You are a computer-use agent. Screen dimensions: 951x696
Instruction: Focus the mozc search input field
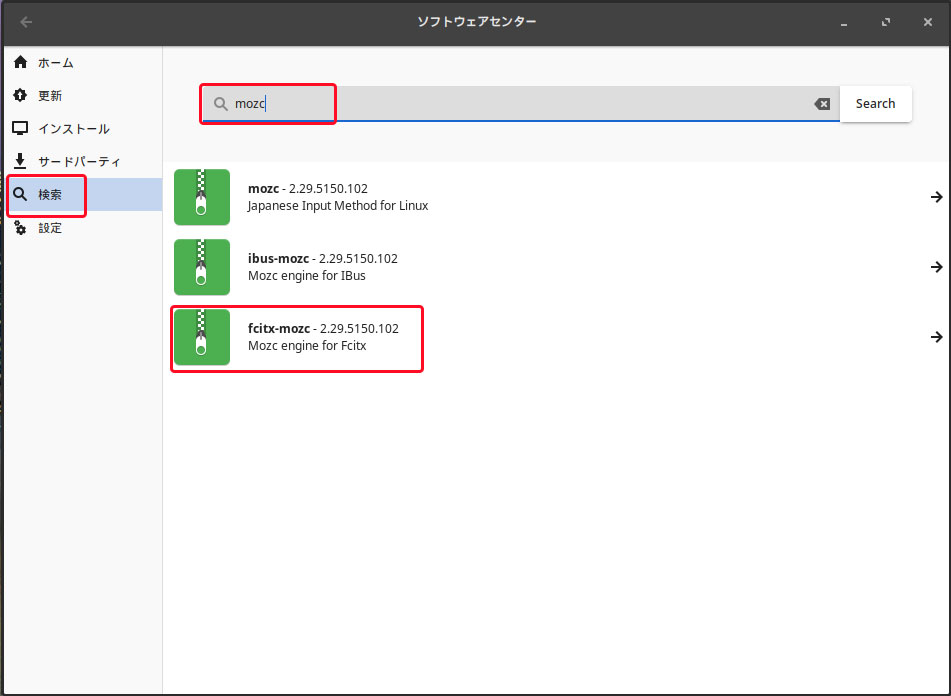pyautogui.click(x=520, y=104)
